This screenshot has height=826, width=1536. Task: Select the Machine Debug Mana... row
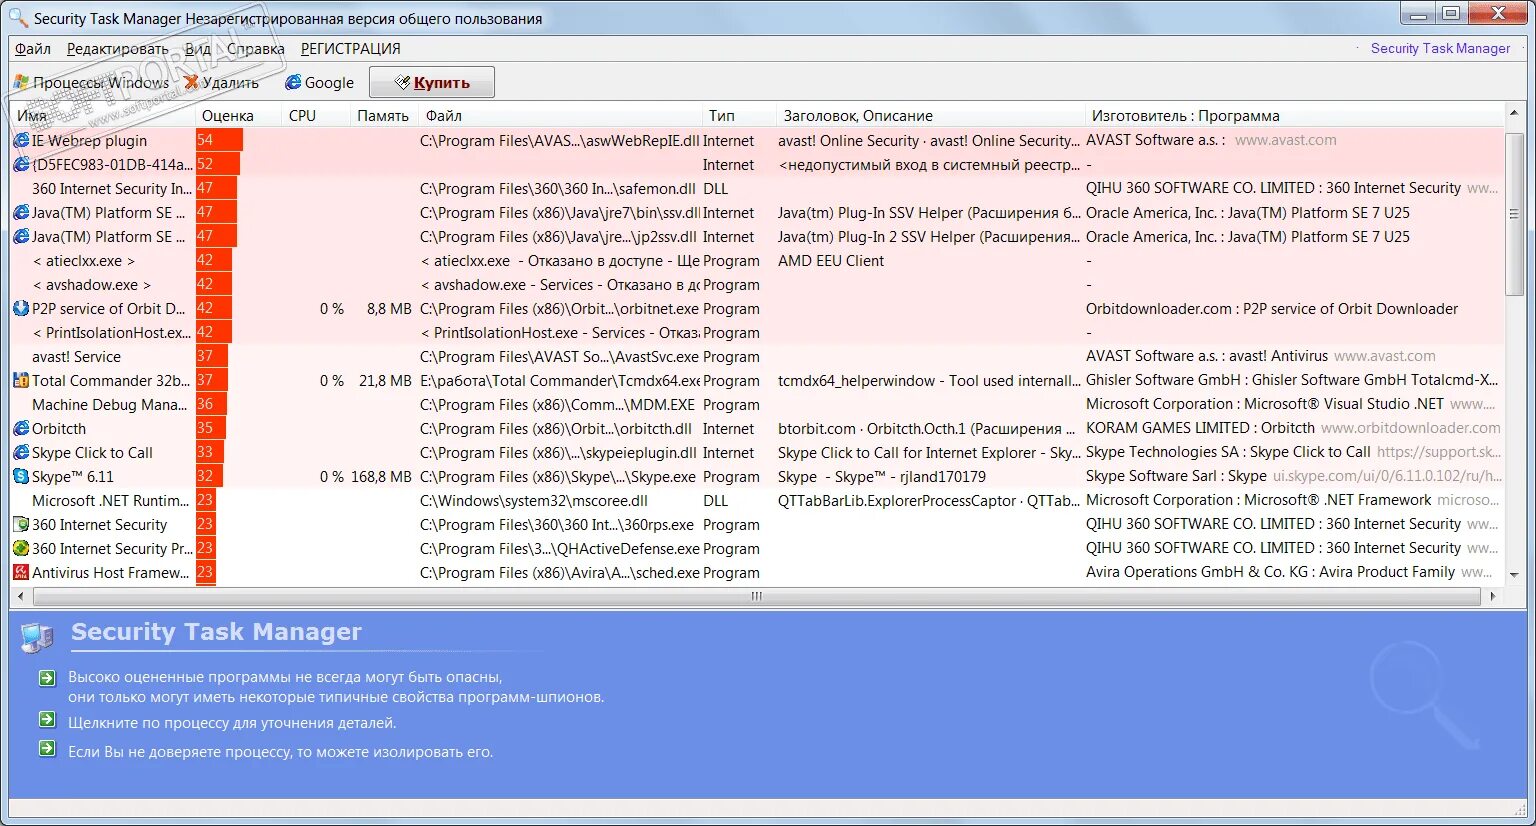[x=758, y=405]
